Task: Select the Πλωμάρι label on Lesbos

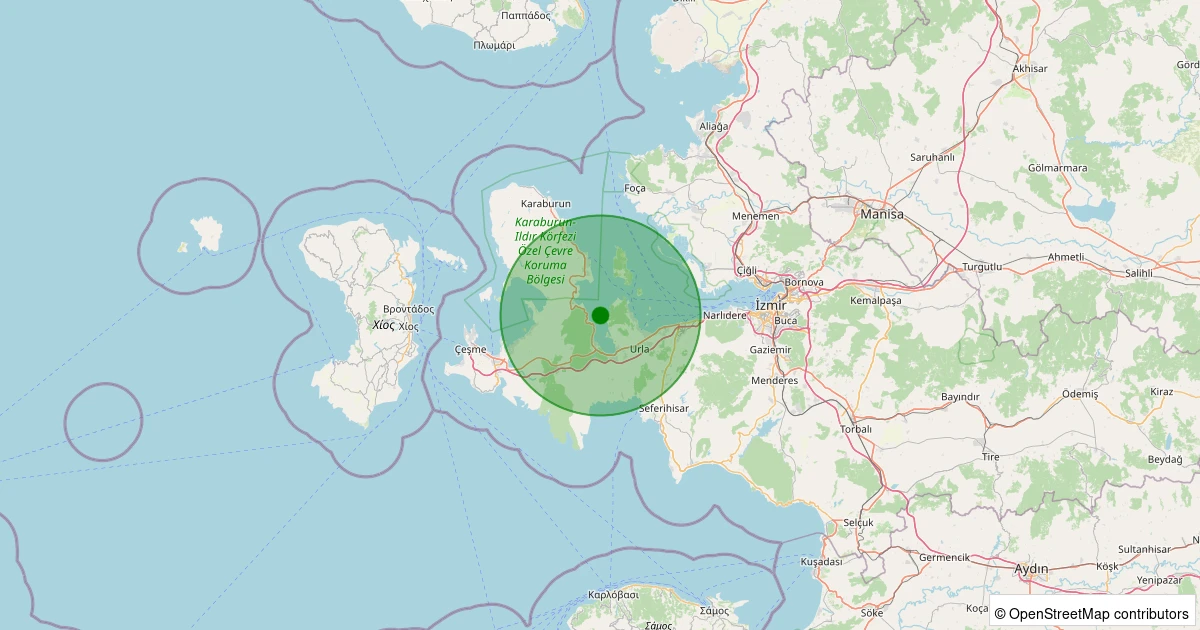Action: click(495, 45)
